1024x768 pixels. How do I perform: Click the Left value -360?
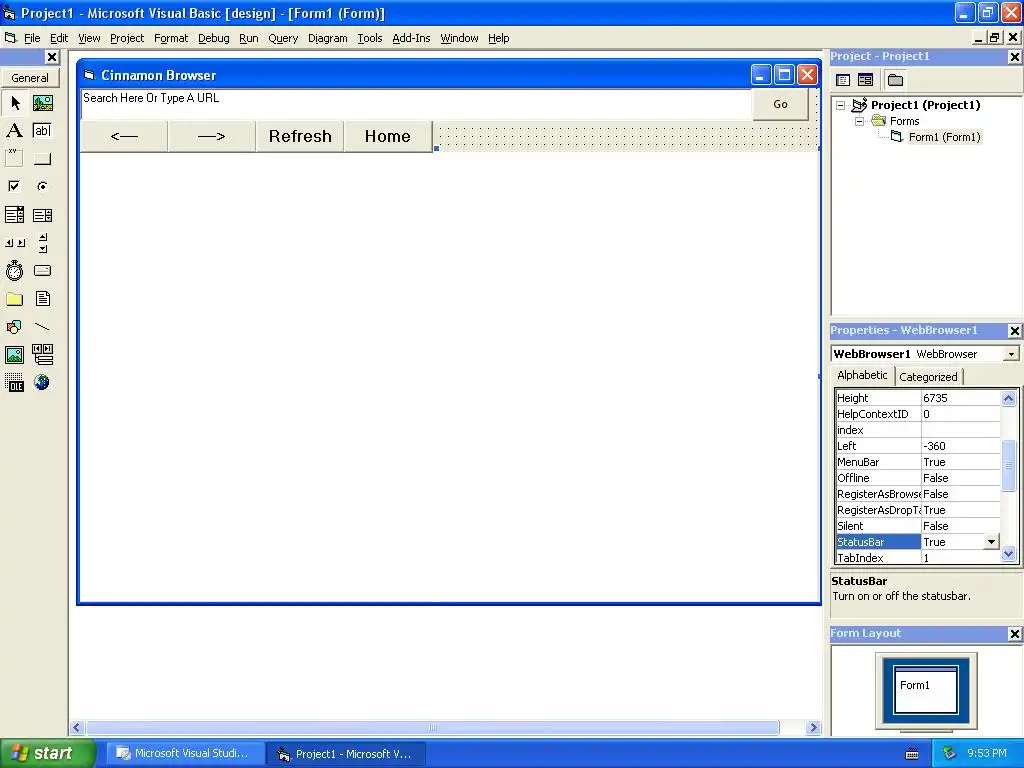[x=960, y=446]
